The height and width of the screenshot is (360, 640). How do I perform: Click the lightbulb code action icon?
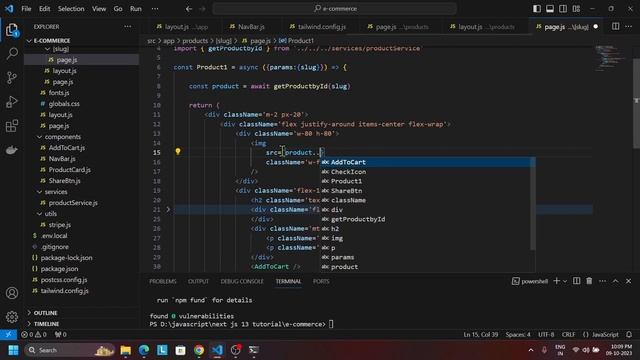178,151
